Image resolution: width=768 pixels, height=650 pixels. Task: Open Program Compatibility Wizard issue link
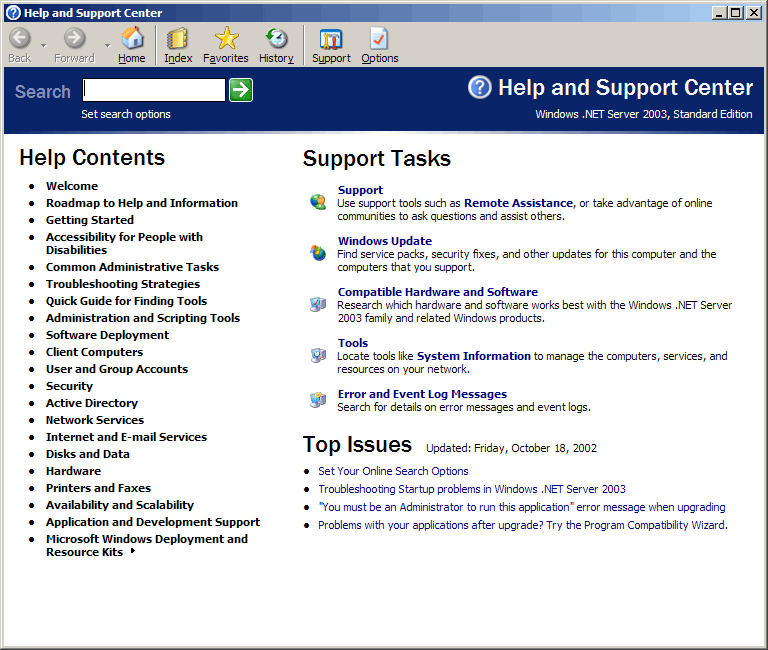523,525
